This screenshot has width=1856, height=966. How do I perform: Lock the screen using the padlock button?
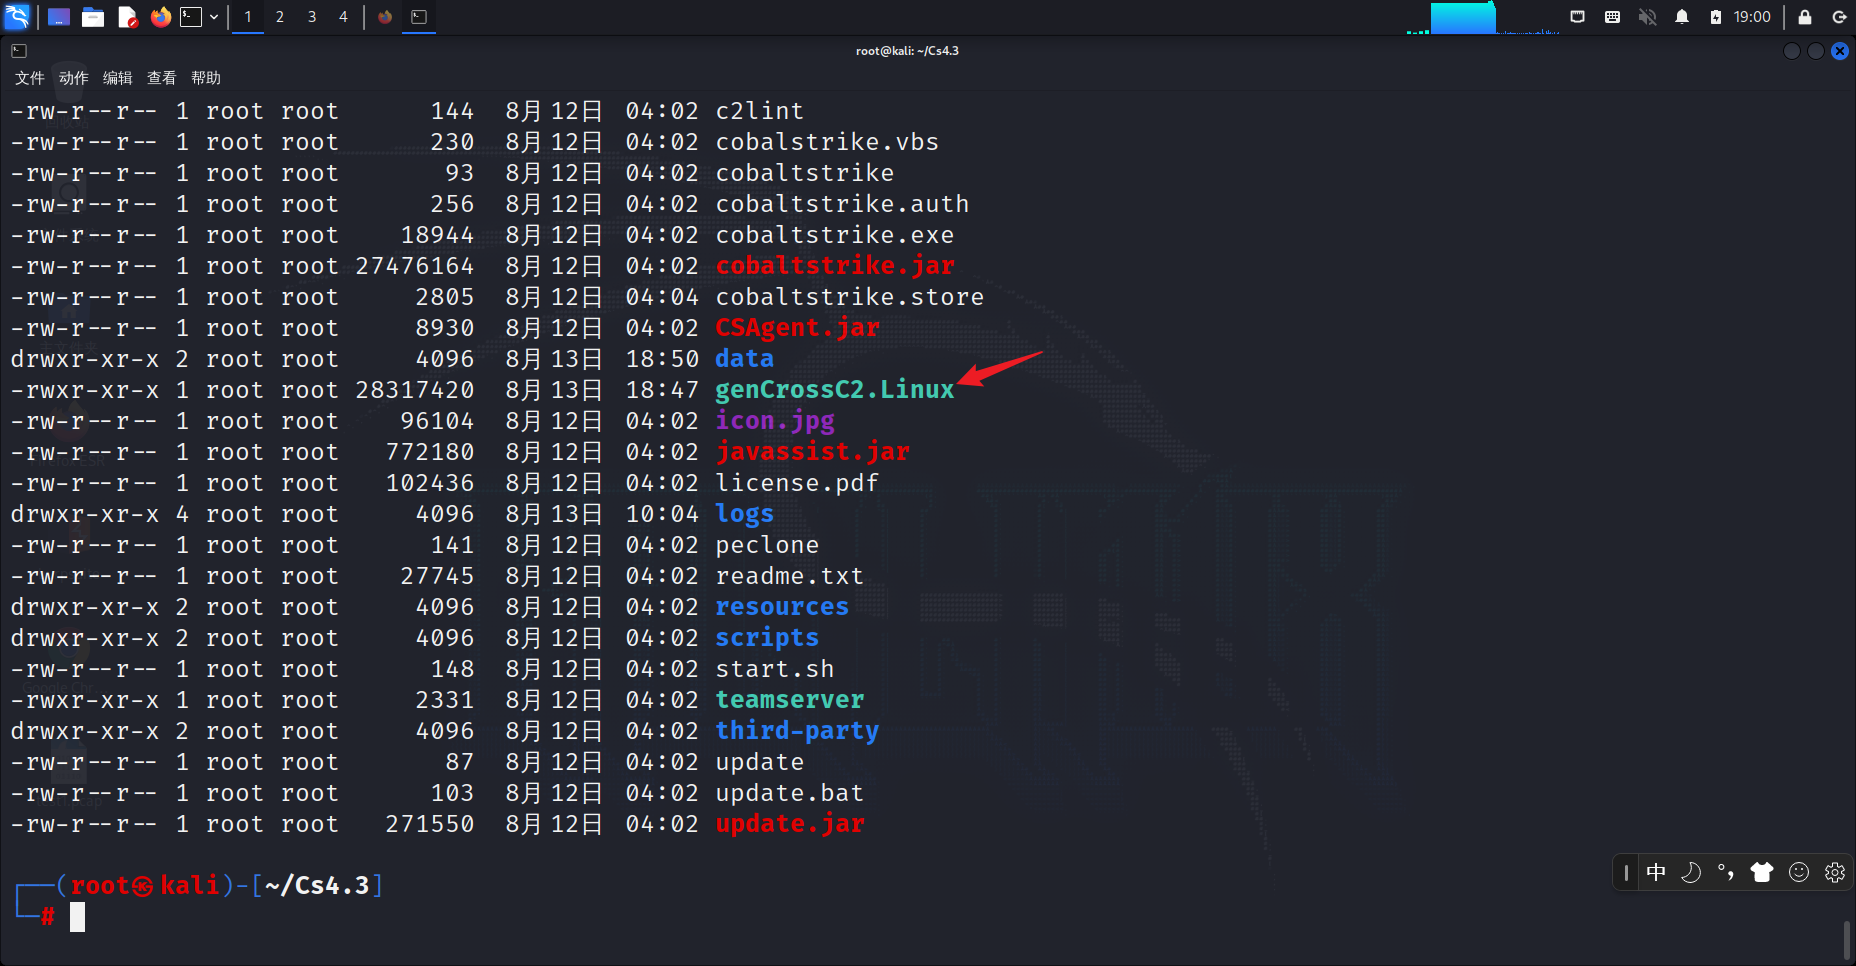(1805, 17)
